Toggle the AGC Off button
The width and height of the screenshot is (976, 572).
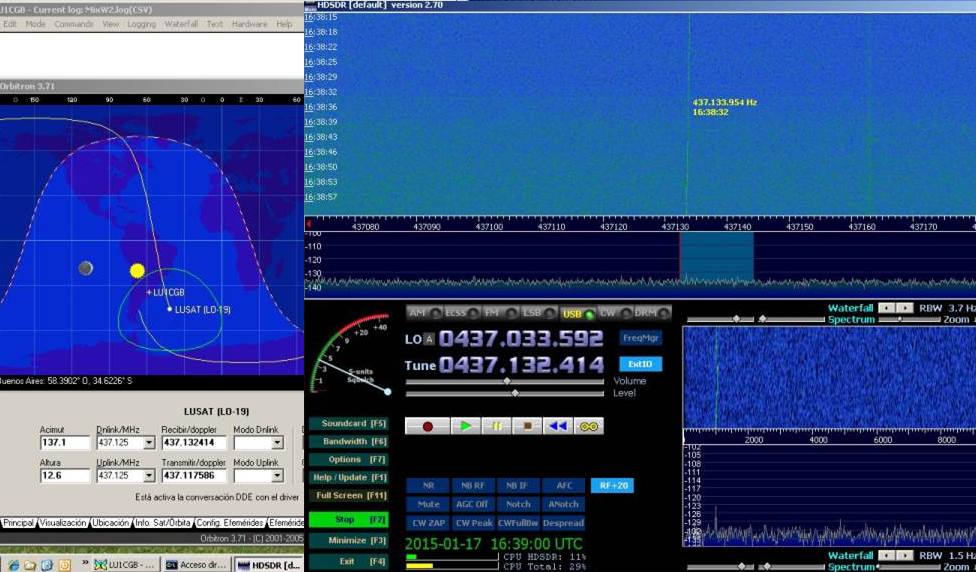pyautogui.click(x=473, y=504)
